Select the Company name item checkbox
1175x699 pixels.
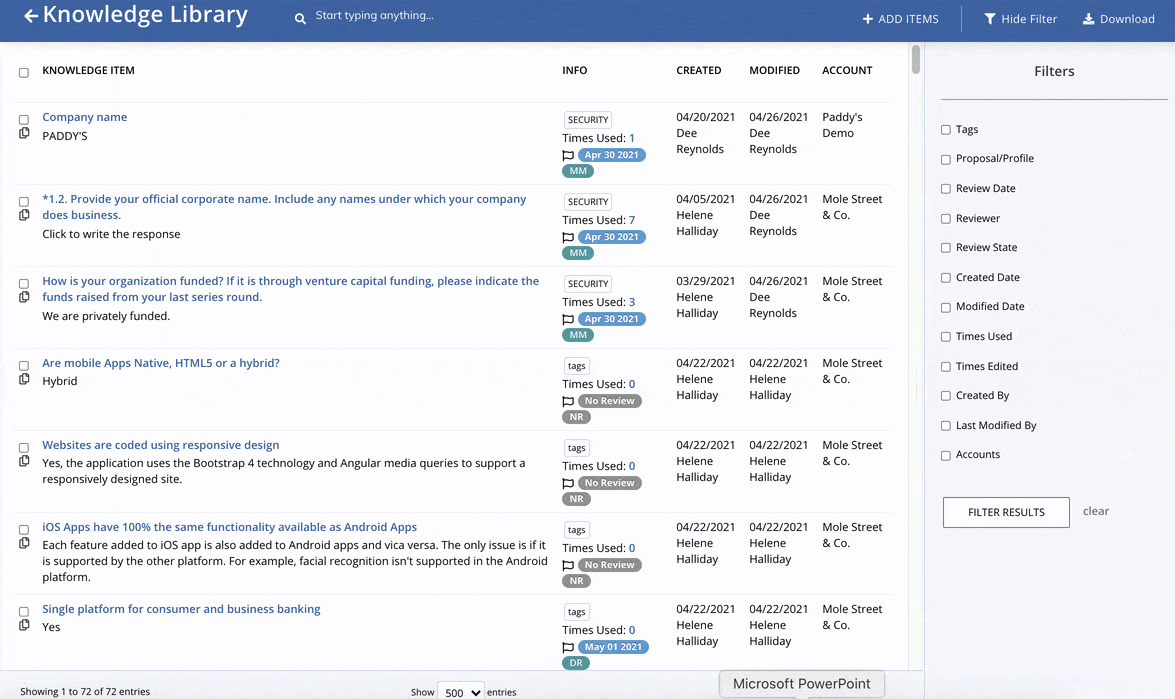[24, 120]
